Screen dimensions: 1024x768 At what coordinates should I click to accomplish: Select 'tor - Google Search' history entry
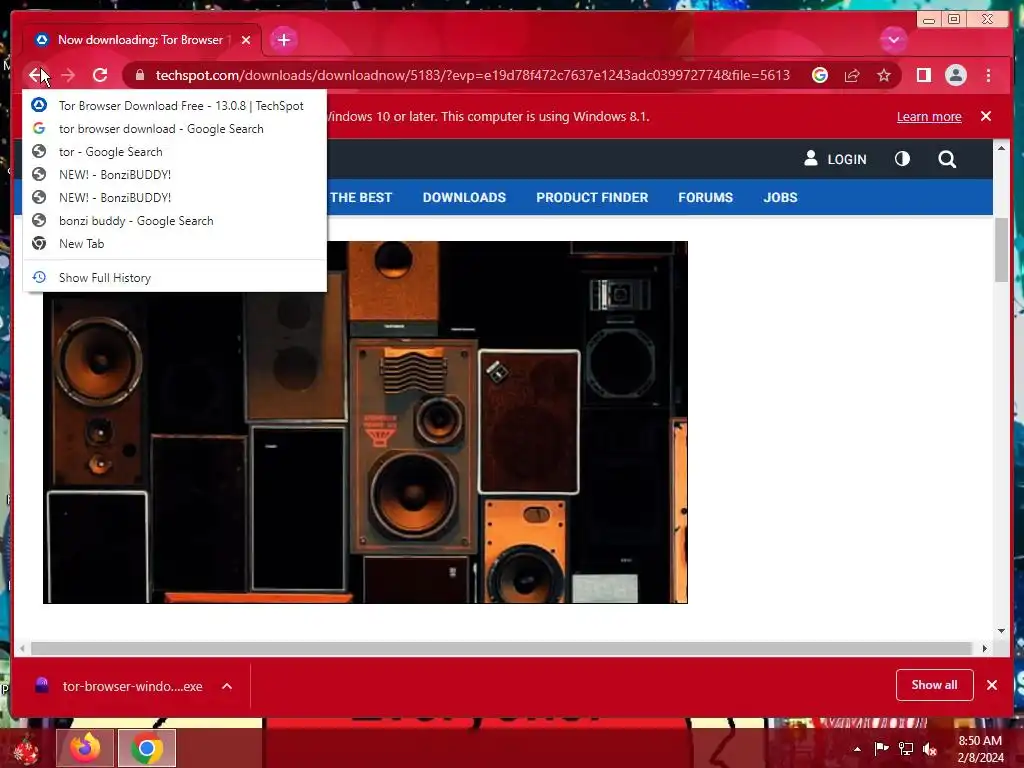click(174, 152)
